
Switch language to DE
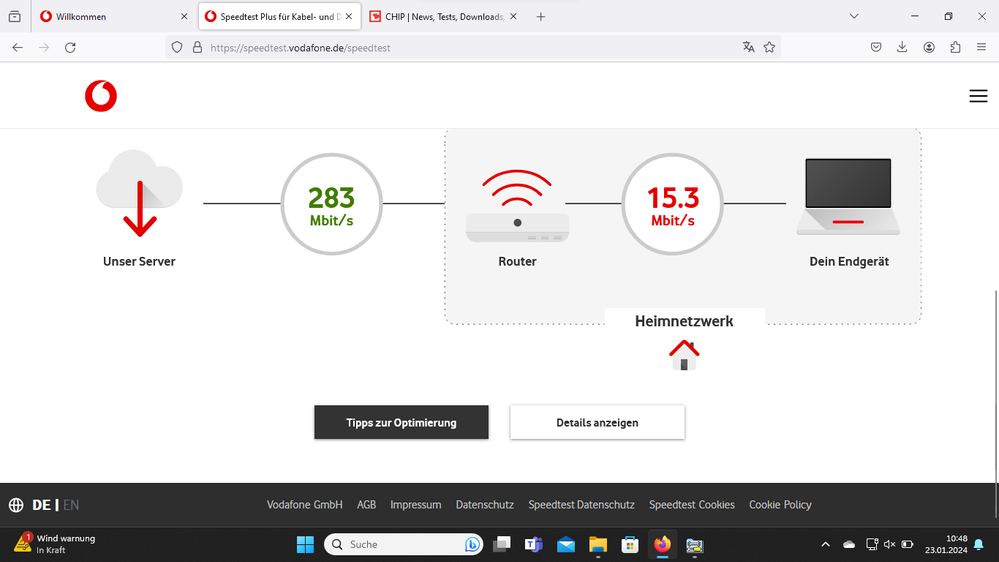pyautogui.click(x=41, y=505)
